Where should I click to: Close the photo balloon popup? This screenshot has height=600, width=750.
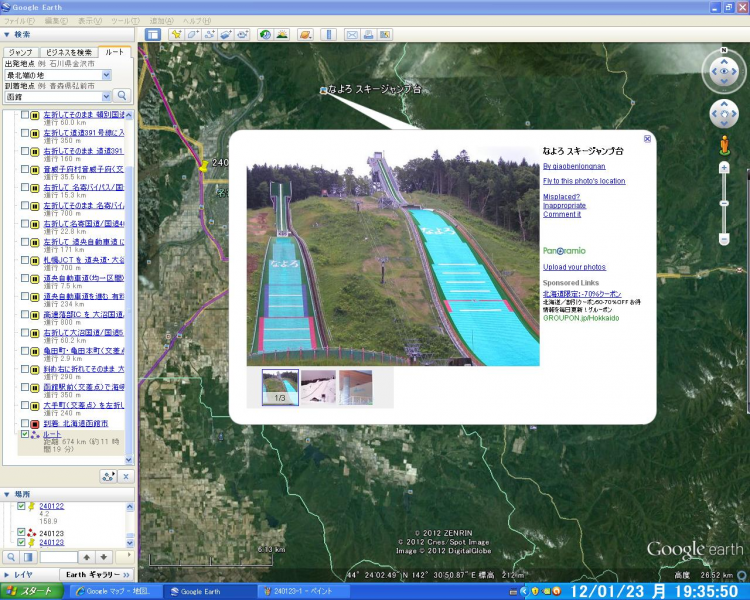647,139
